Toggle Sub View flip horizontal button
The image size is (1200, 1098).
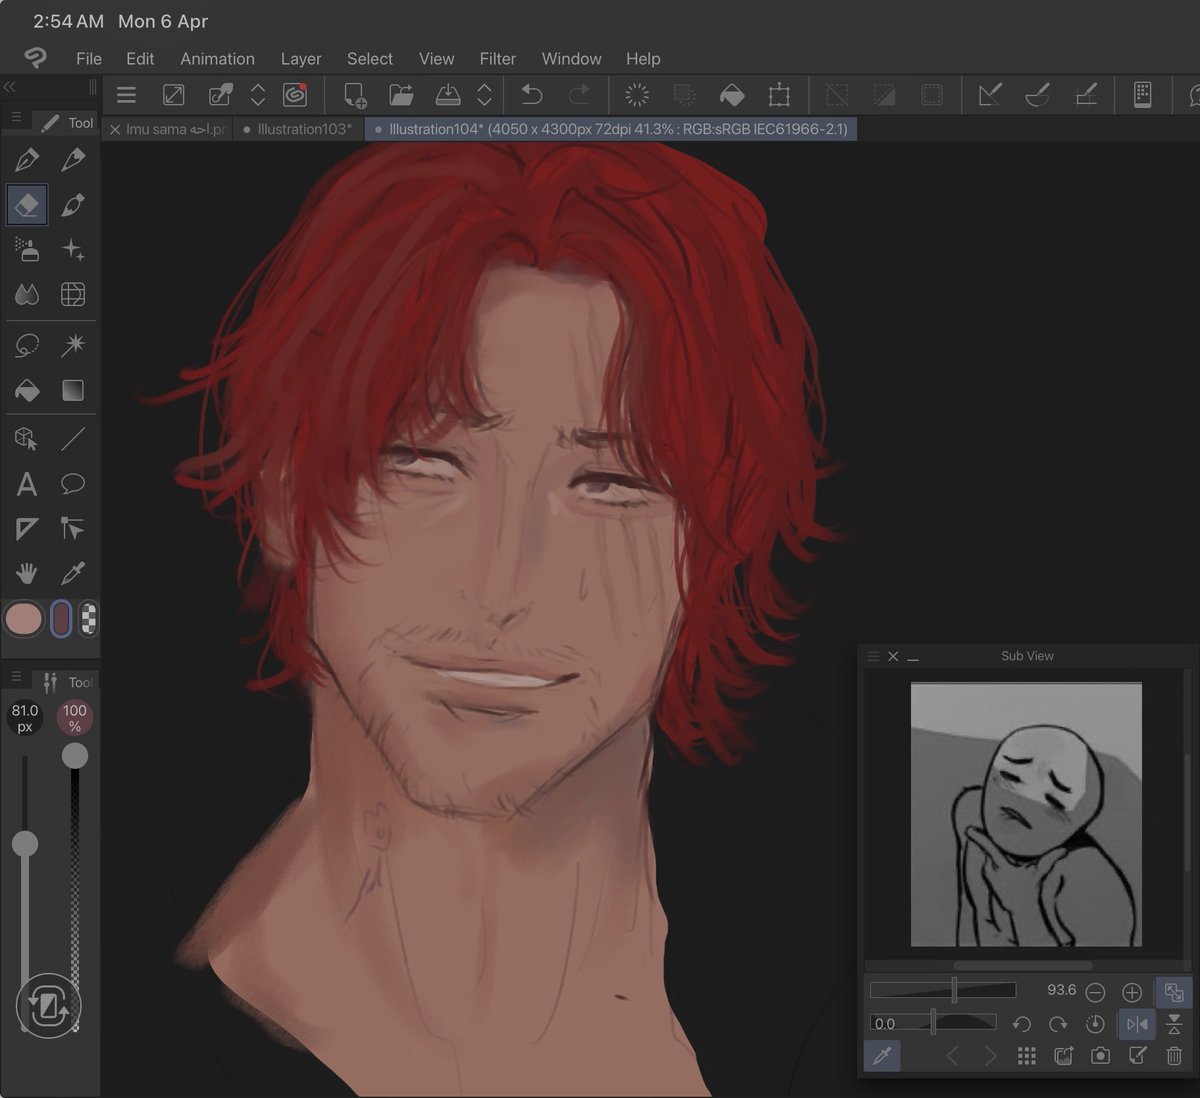[1137, 1024]
